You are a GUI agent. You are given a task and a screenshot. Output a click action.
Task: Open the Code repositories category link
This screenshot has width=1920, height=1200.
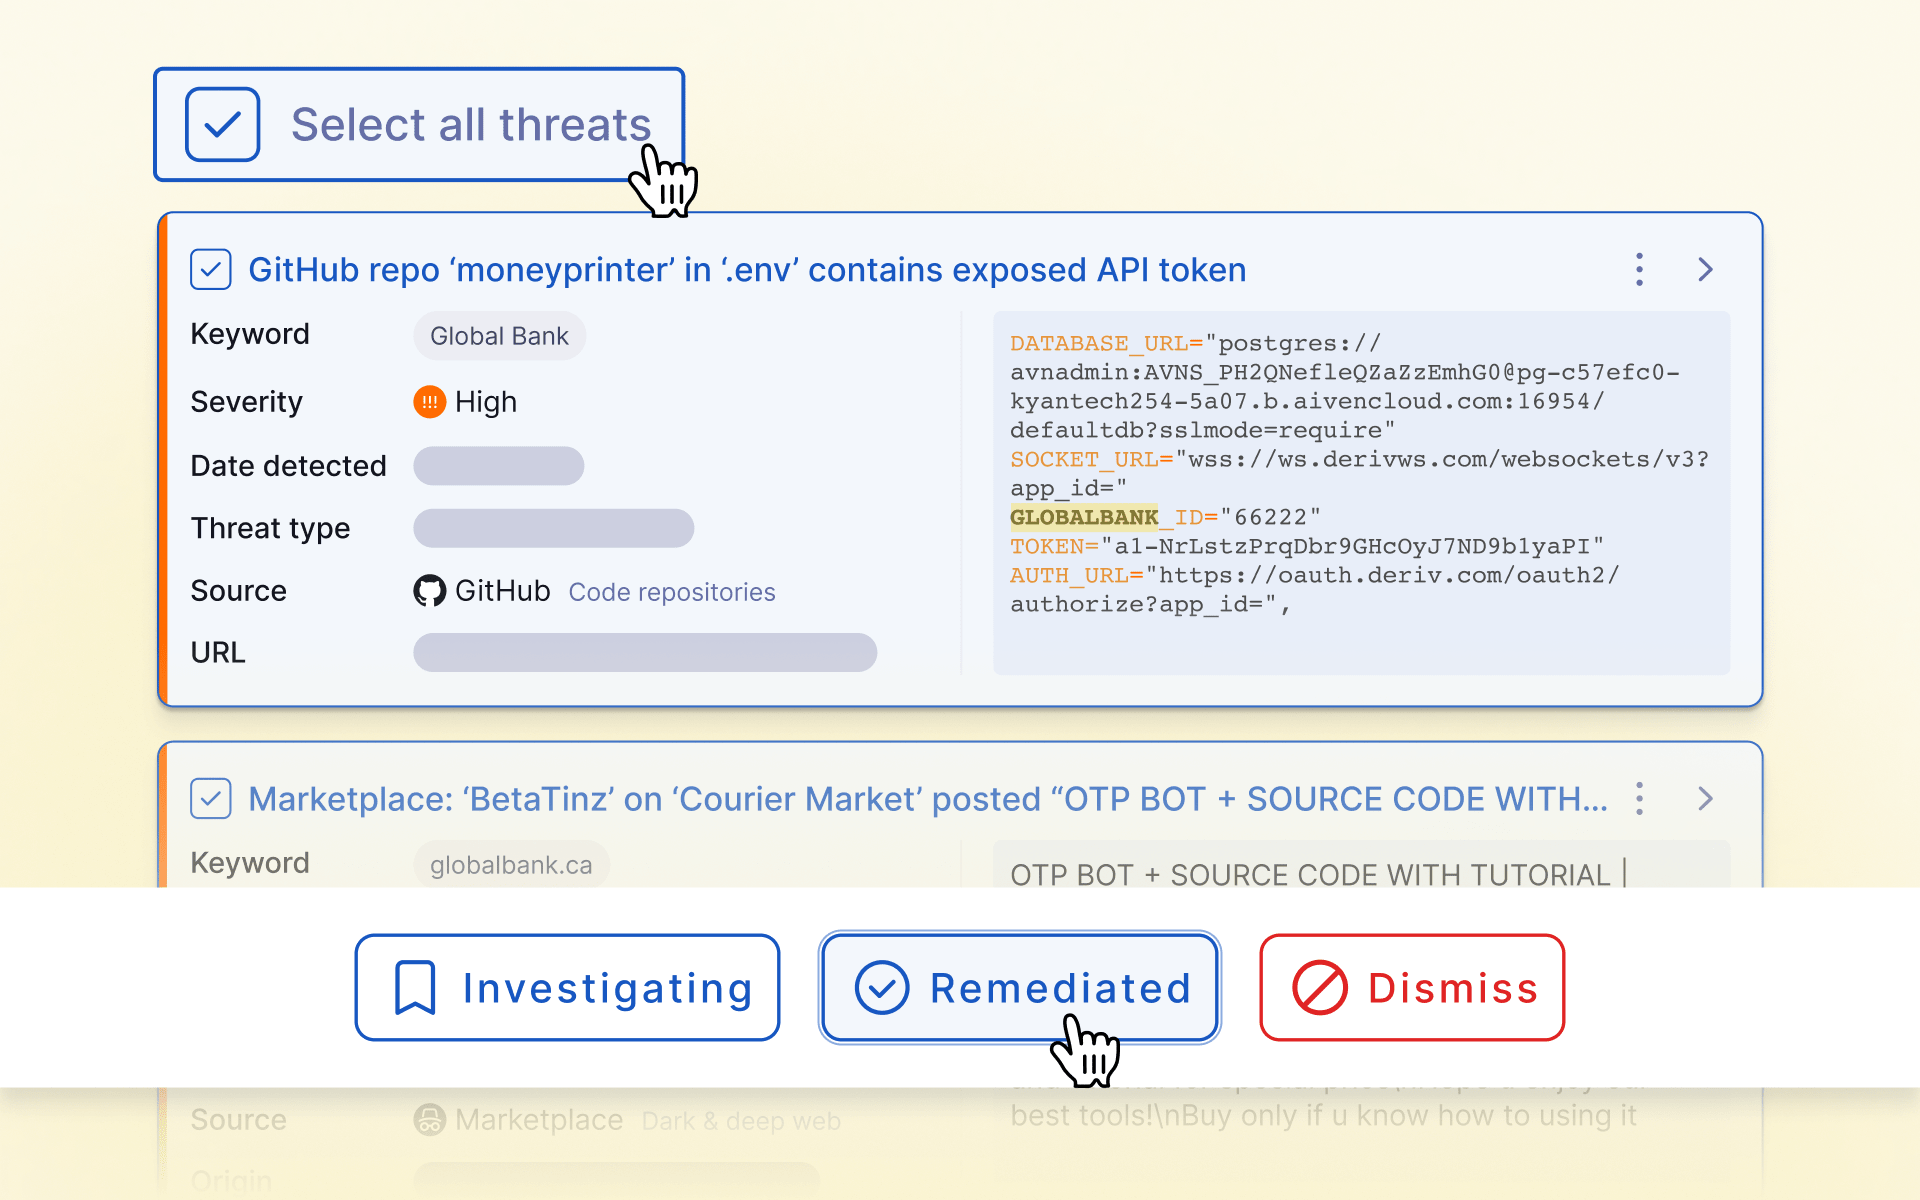(671, 592)
